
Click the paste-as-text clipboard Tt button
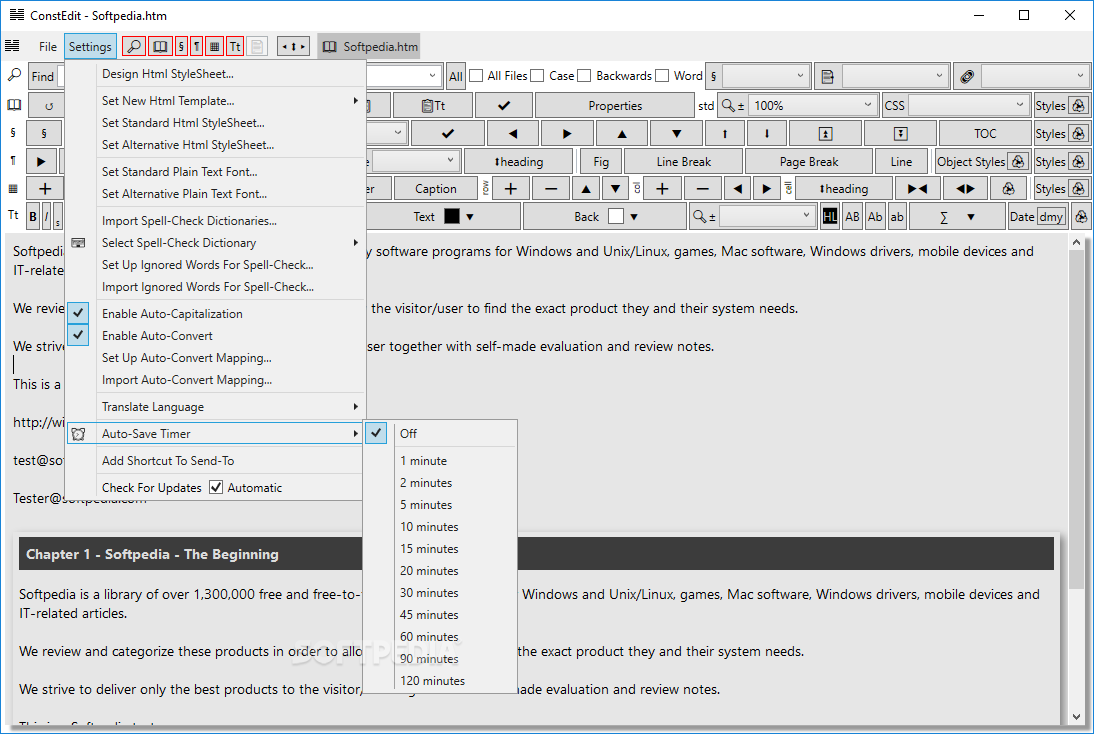pos(433,105)
